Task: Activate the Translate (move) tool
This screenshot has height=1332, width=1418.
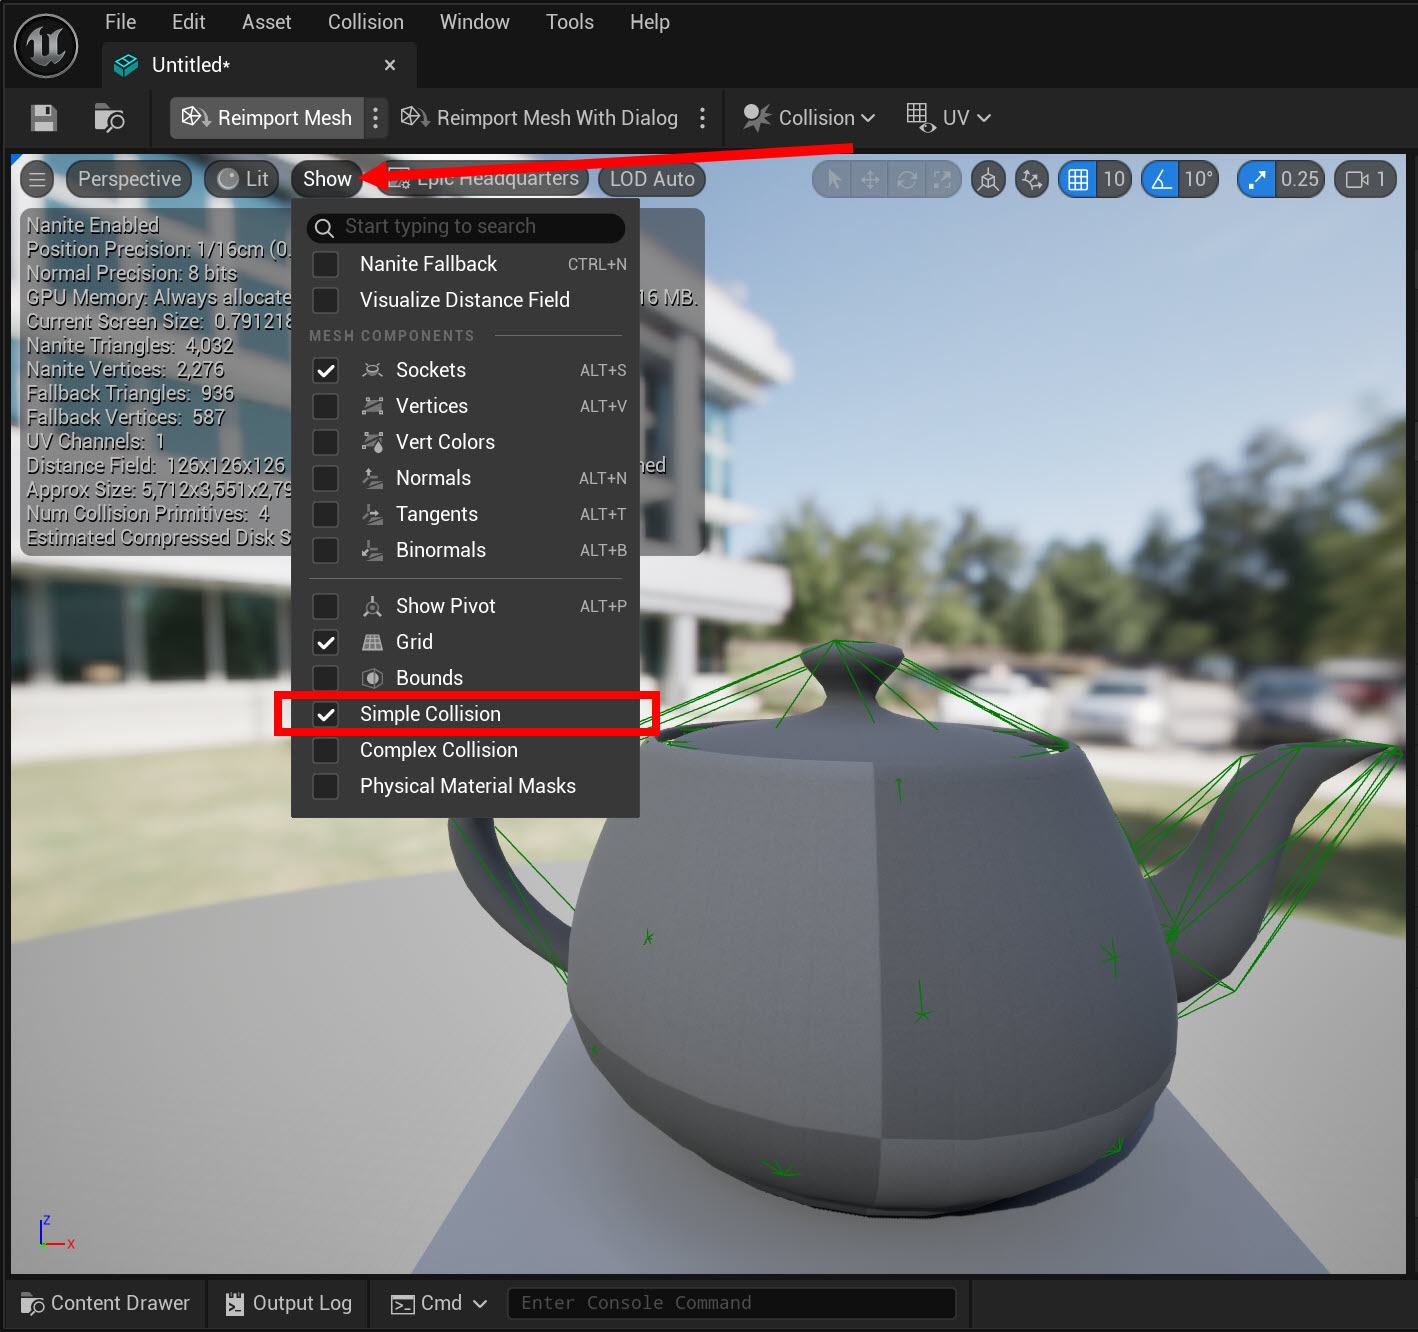Action: pyautogui.click(x=870, y=179)
